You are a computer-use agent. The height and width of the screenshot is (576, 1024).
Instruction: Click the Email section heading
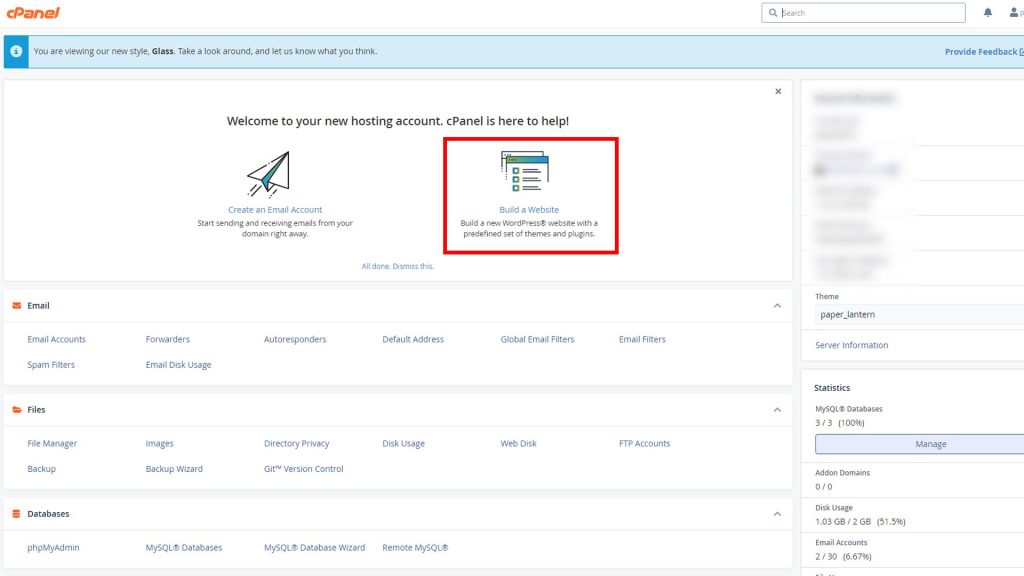(x=38, y=306)
